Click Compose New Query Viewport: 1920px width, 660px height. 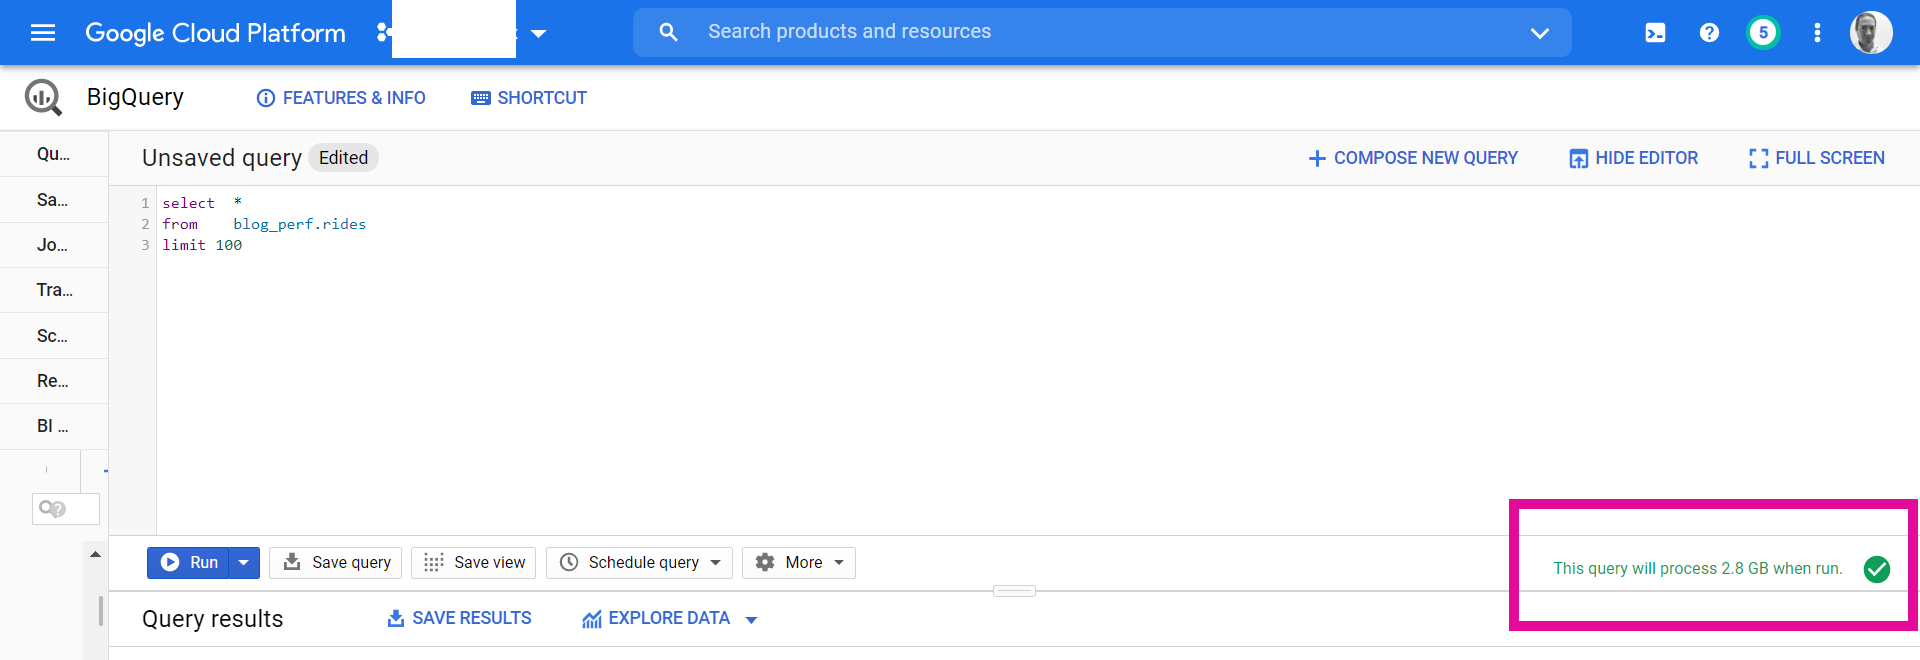pos(1413,158)
